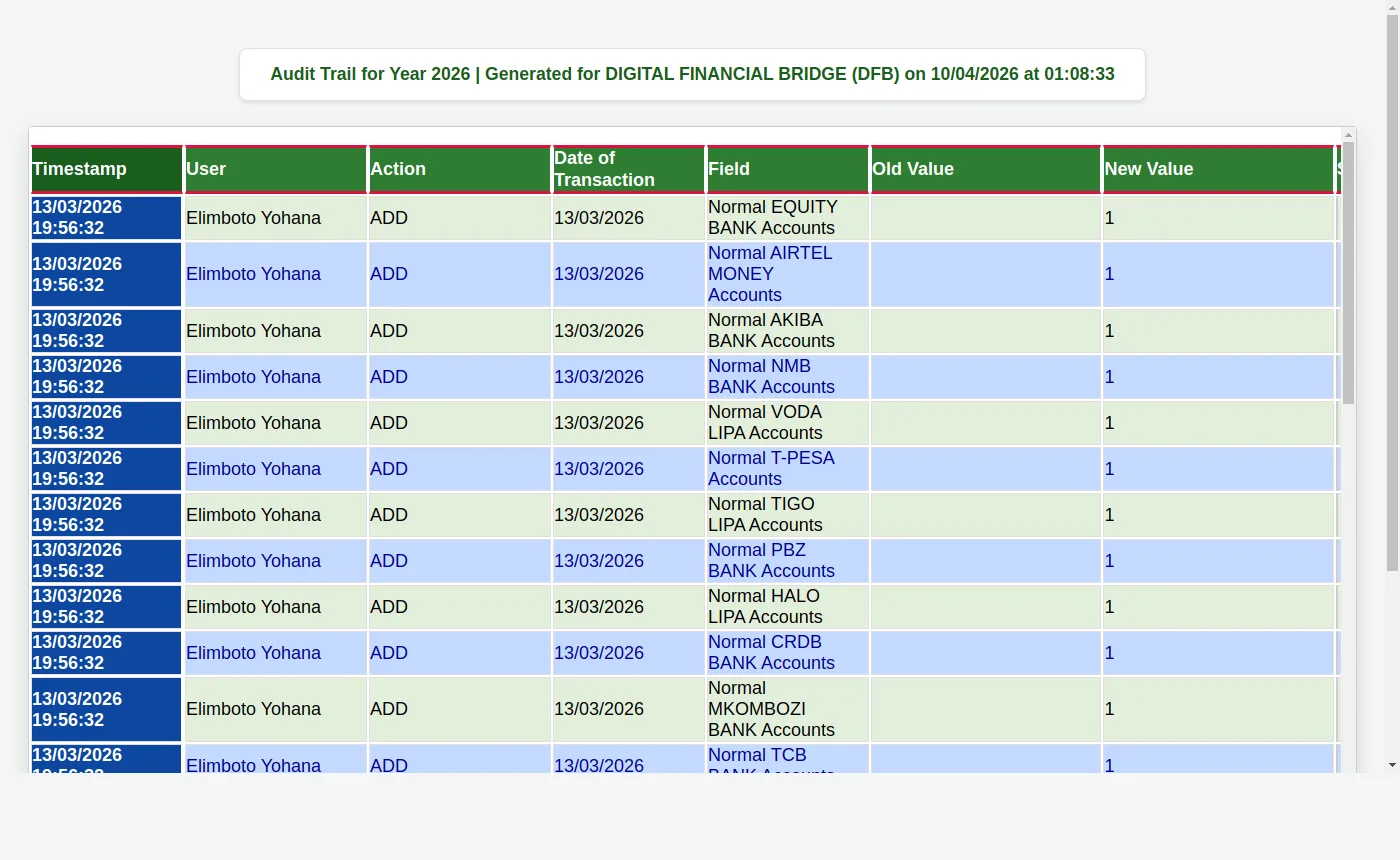The image size is (1400, 860).
Task: Click the page scrollbar down arrow
Action: coord(1392,765)
